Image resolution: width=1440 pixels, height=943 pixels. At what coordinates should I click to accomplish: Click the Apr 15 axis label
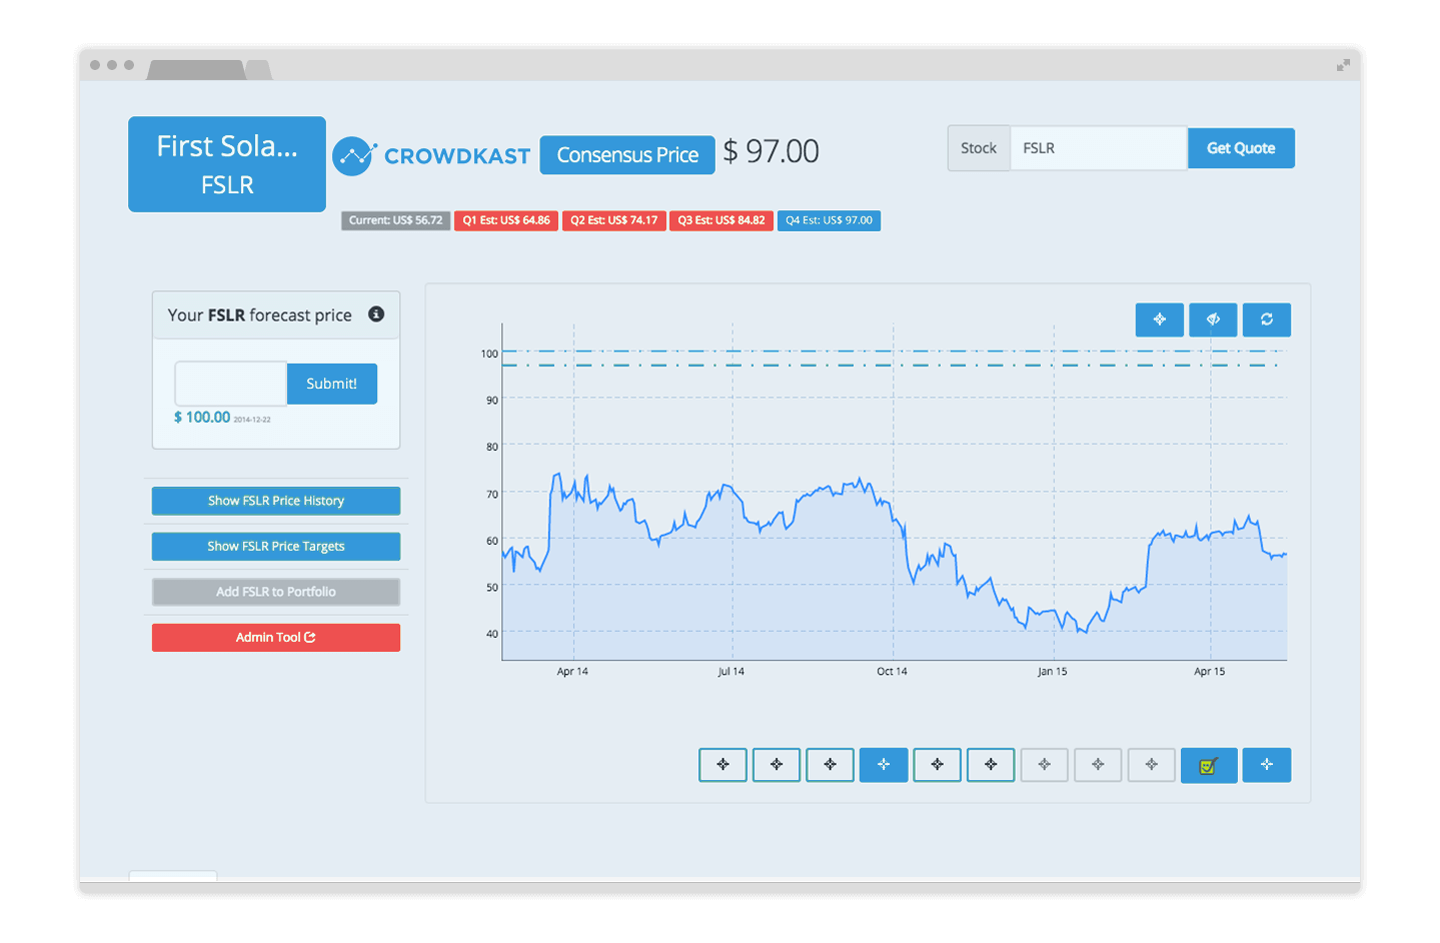coord(1210,671)
